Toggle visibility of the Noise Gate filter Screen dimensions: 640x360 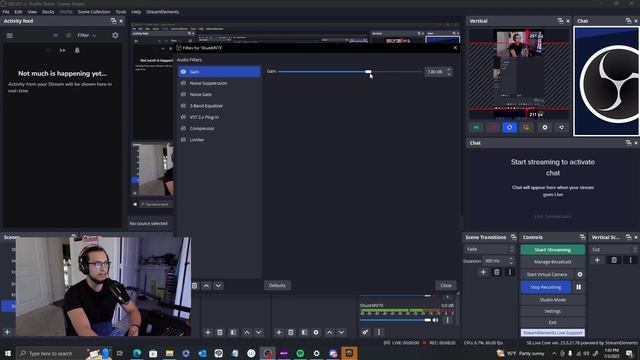[x=183, y=94]
